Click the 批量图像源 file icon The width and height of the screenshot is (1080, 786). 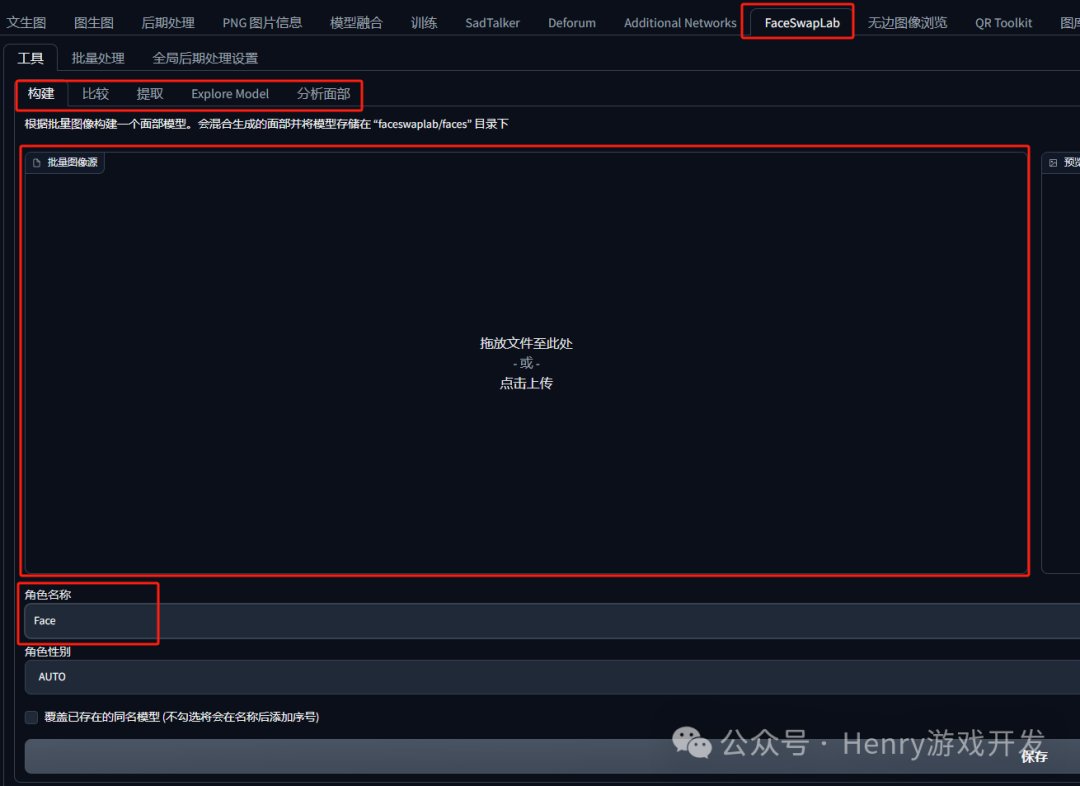(37, 163)
